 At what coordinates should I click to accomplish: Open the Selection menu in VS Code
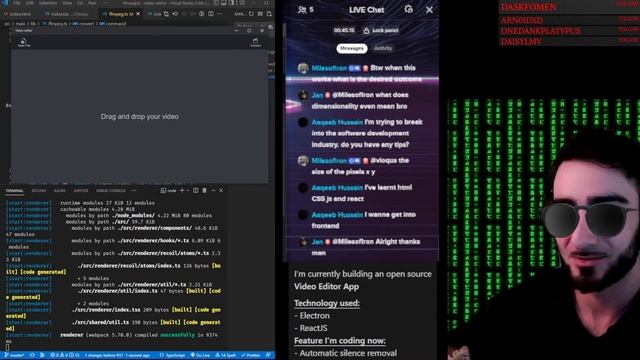[x=48, y=3]
